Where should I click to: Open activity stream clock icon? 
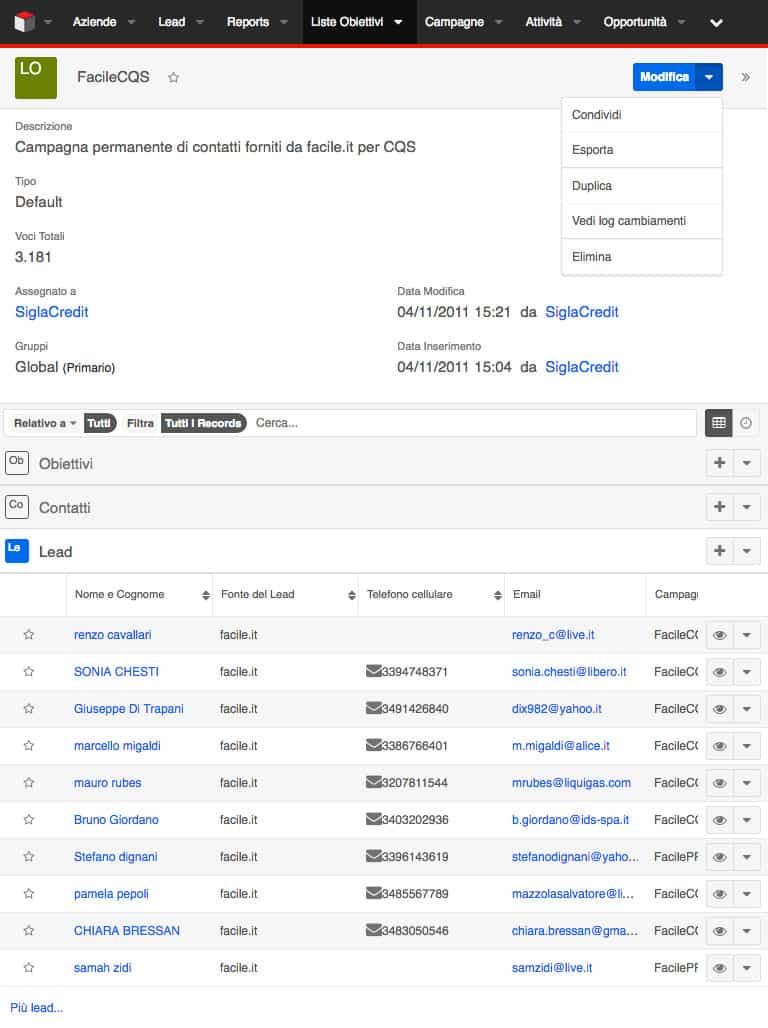tap(746, 423)
